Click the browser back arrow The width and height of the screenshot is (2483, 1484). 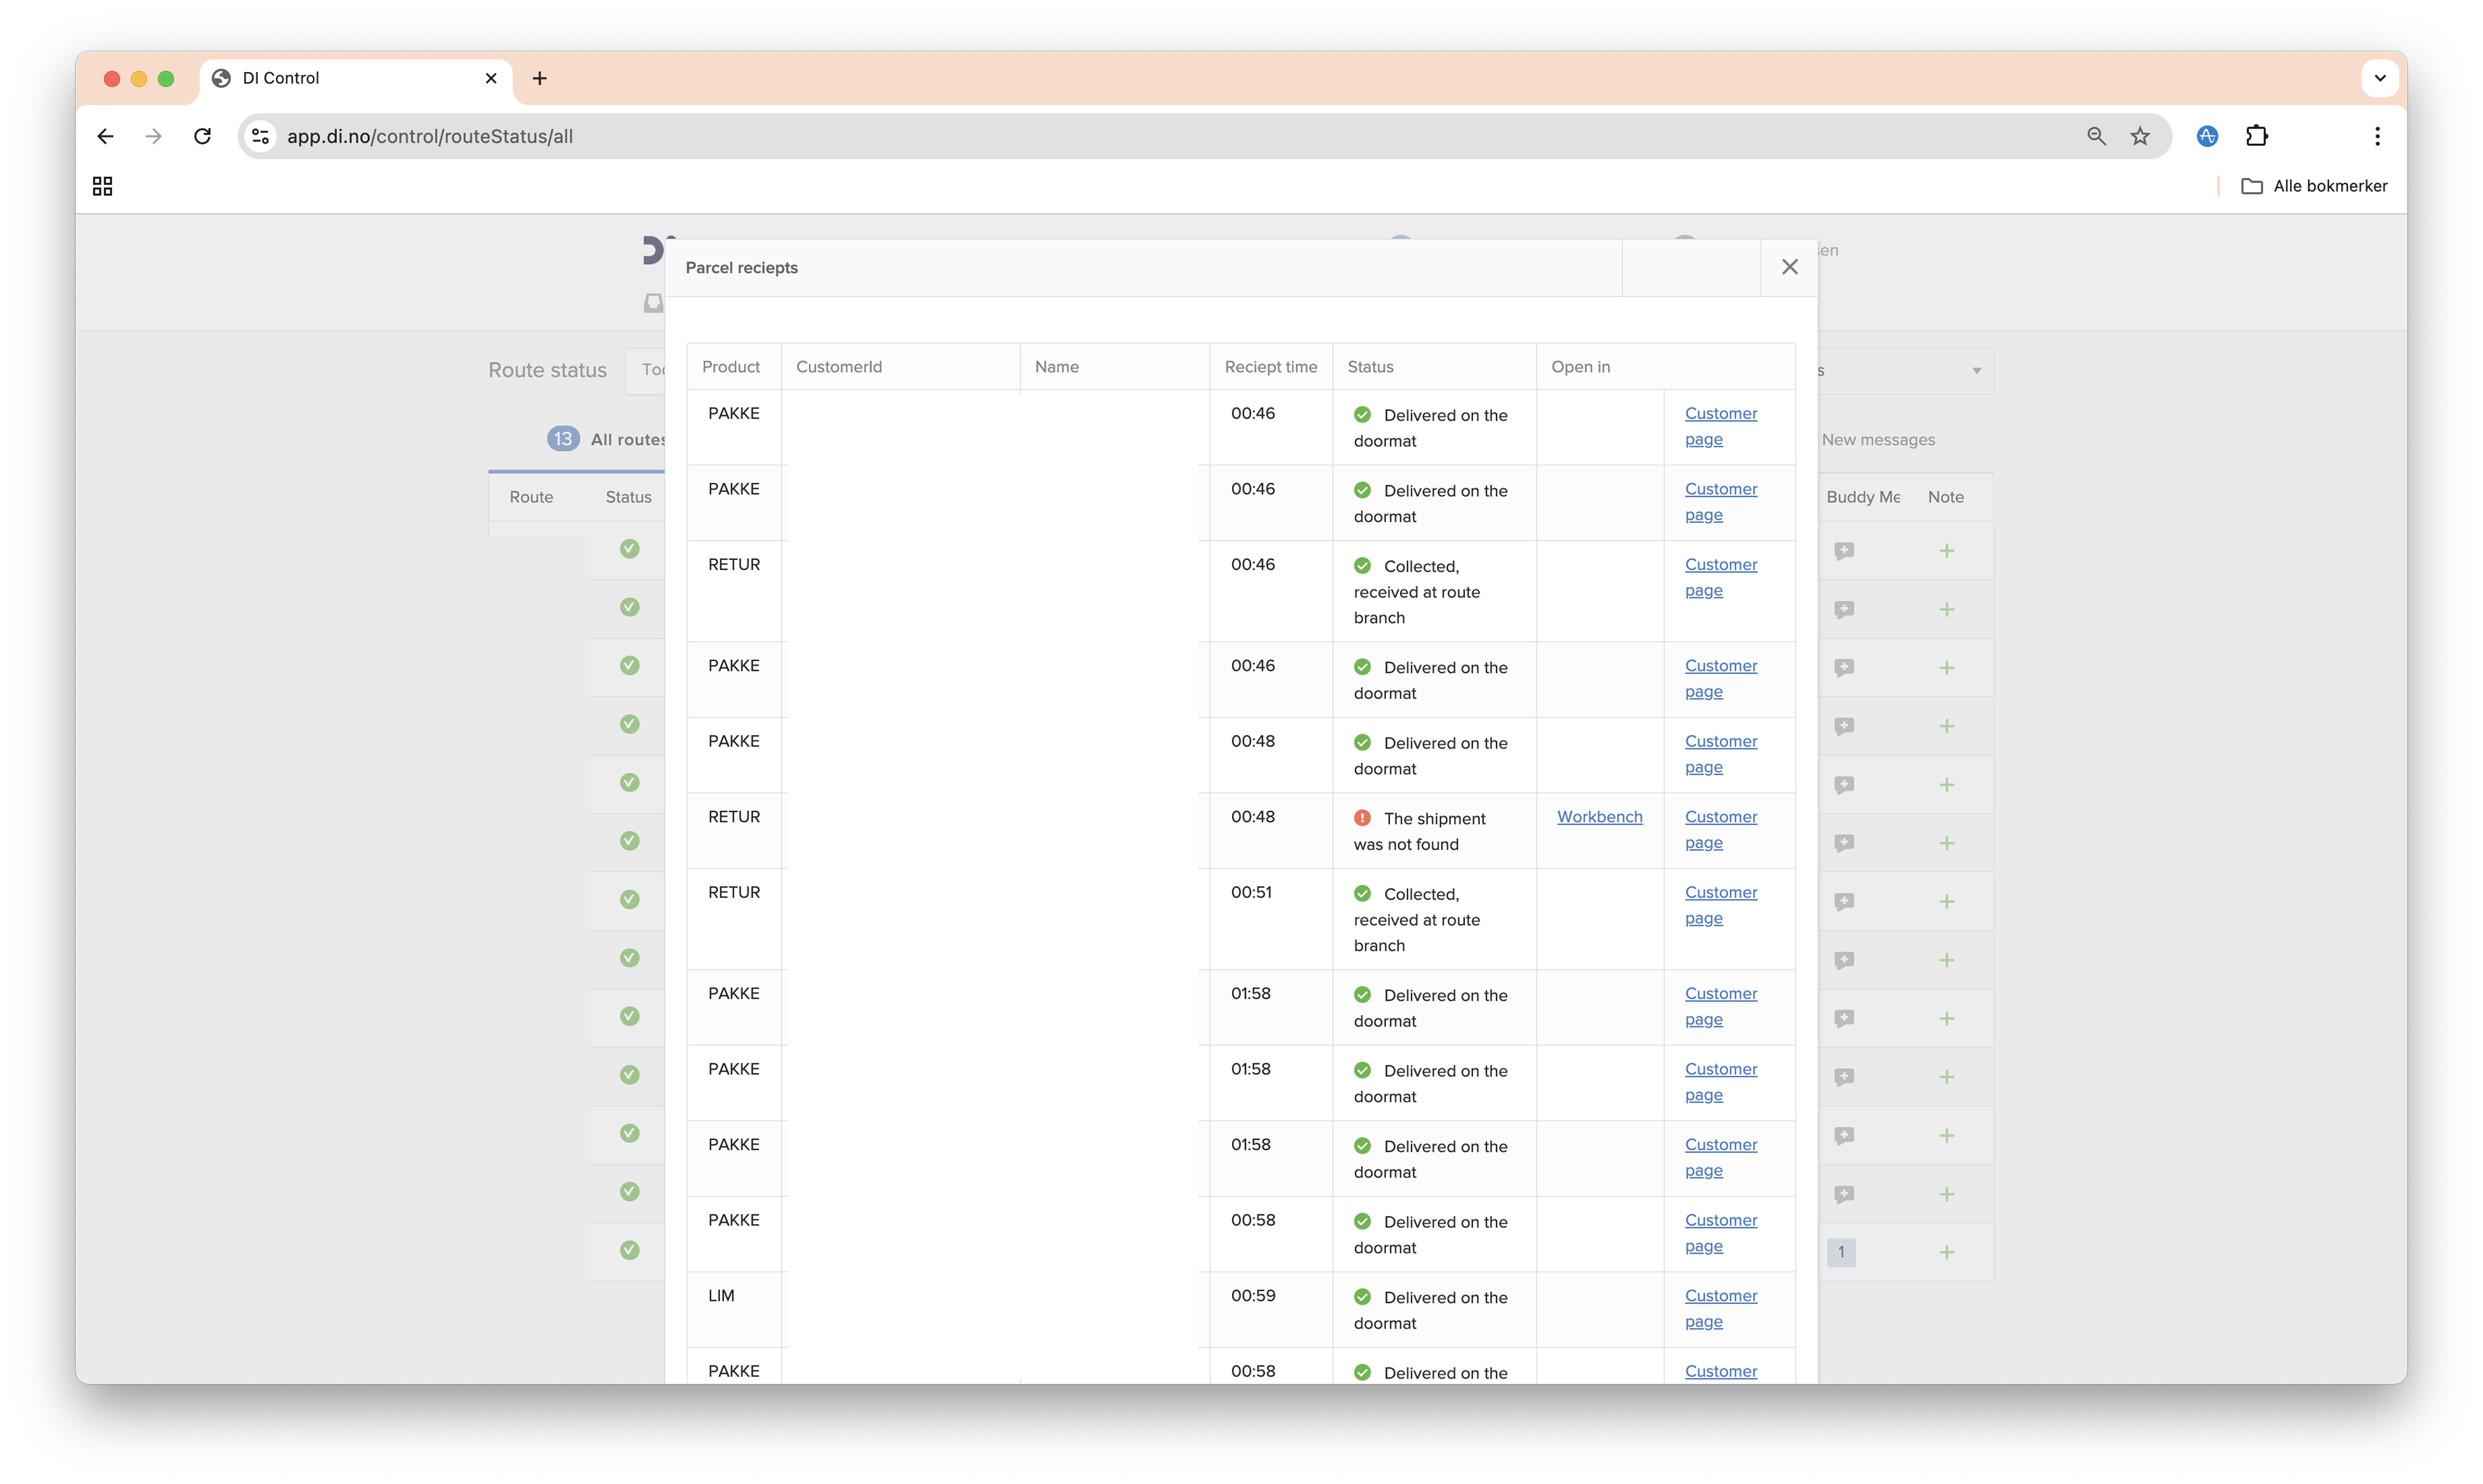click(x=105, y=136)
